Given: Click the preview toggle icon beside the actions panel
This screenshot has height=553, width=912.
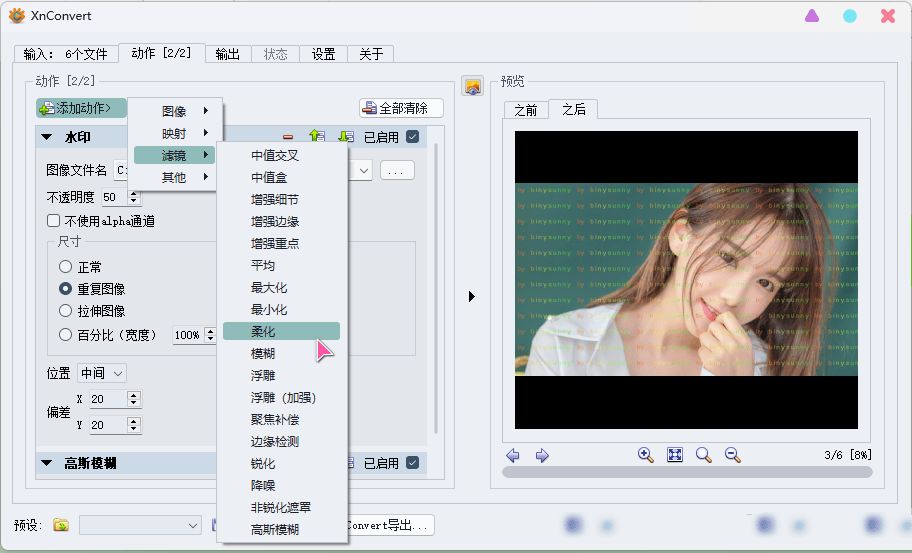Looking at the screenshot, I should click(472, 86).
